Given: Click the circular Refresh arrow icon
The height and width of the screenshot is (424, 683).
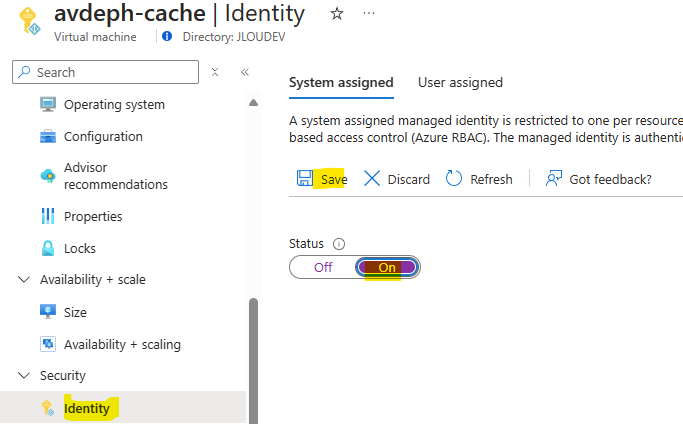Looking at the screenshot, I should point(454,179).
